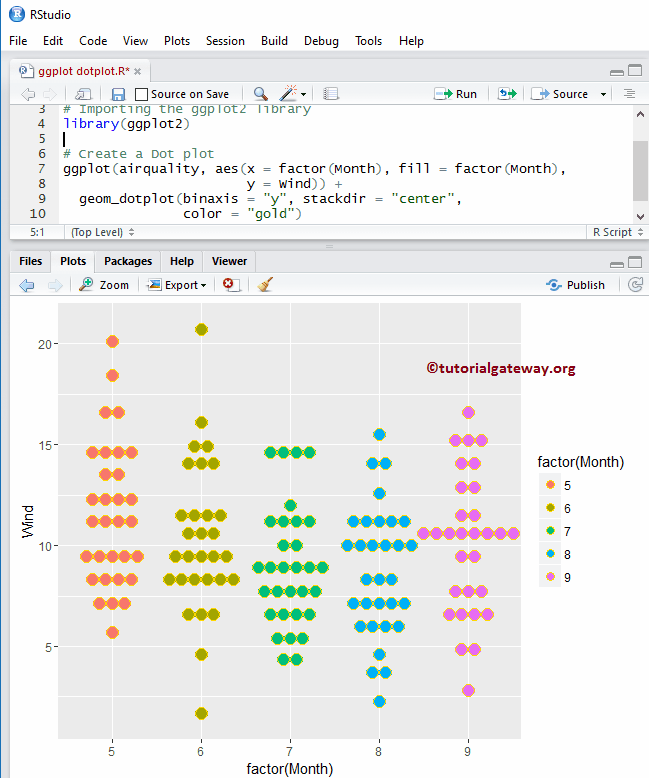Open the Session menu
The image size is (649, 778).
[225, 41]
